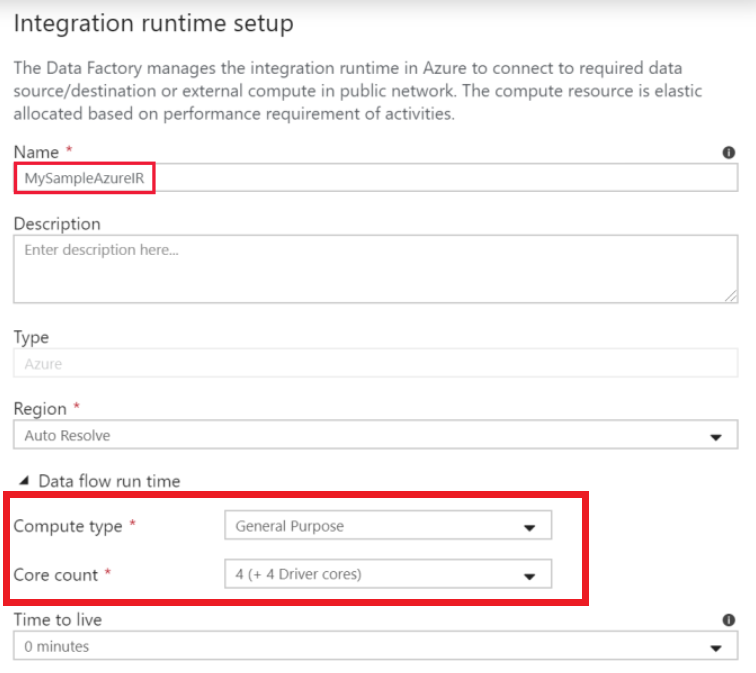
Task: Click the Description text area
Action: pos(376,269)
